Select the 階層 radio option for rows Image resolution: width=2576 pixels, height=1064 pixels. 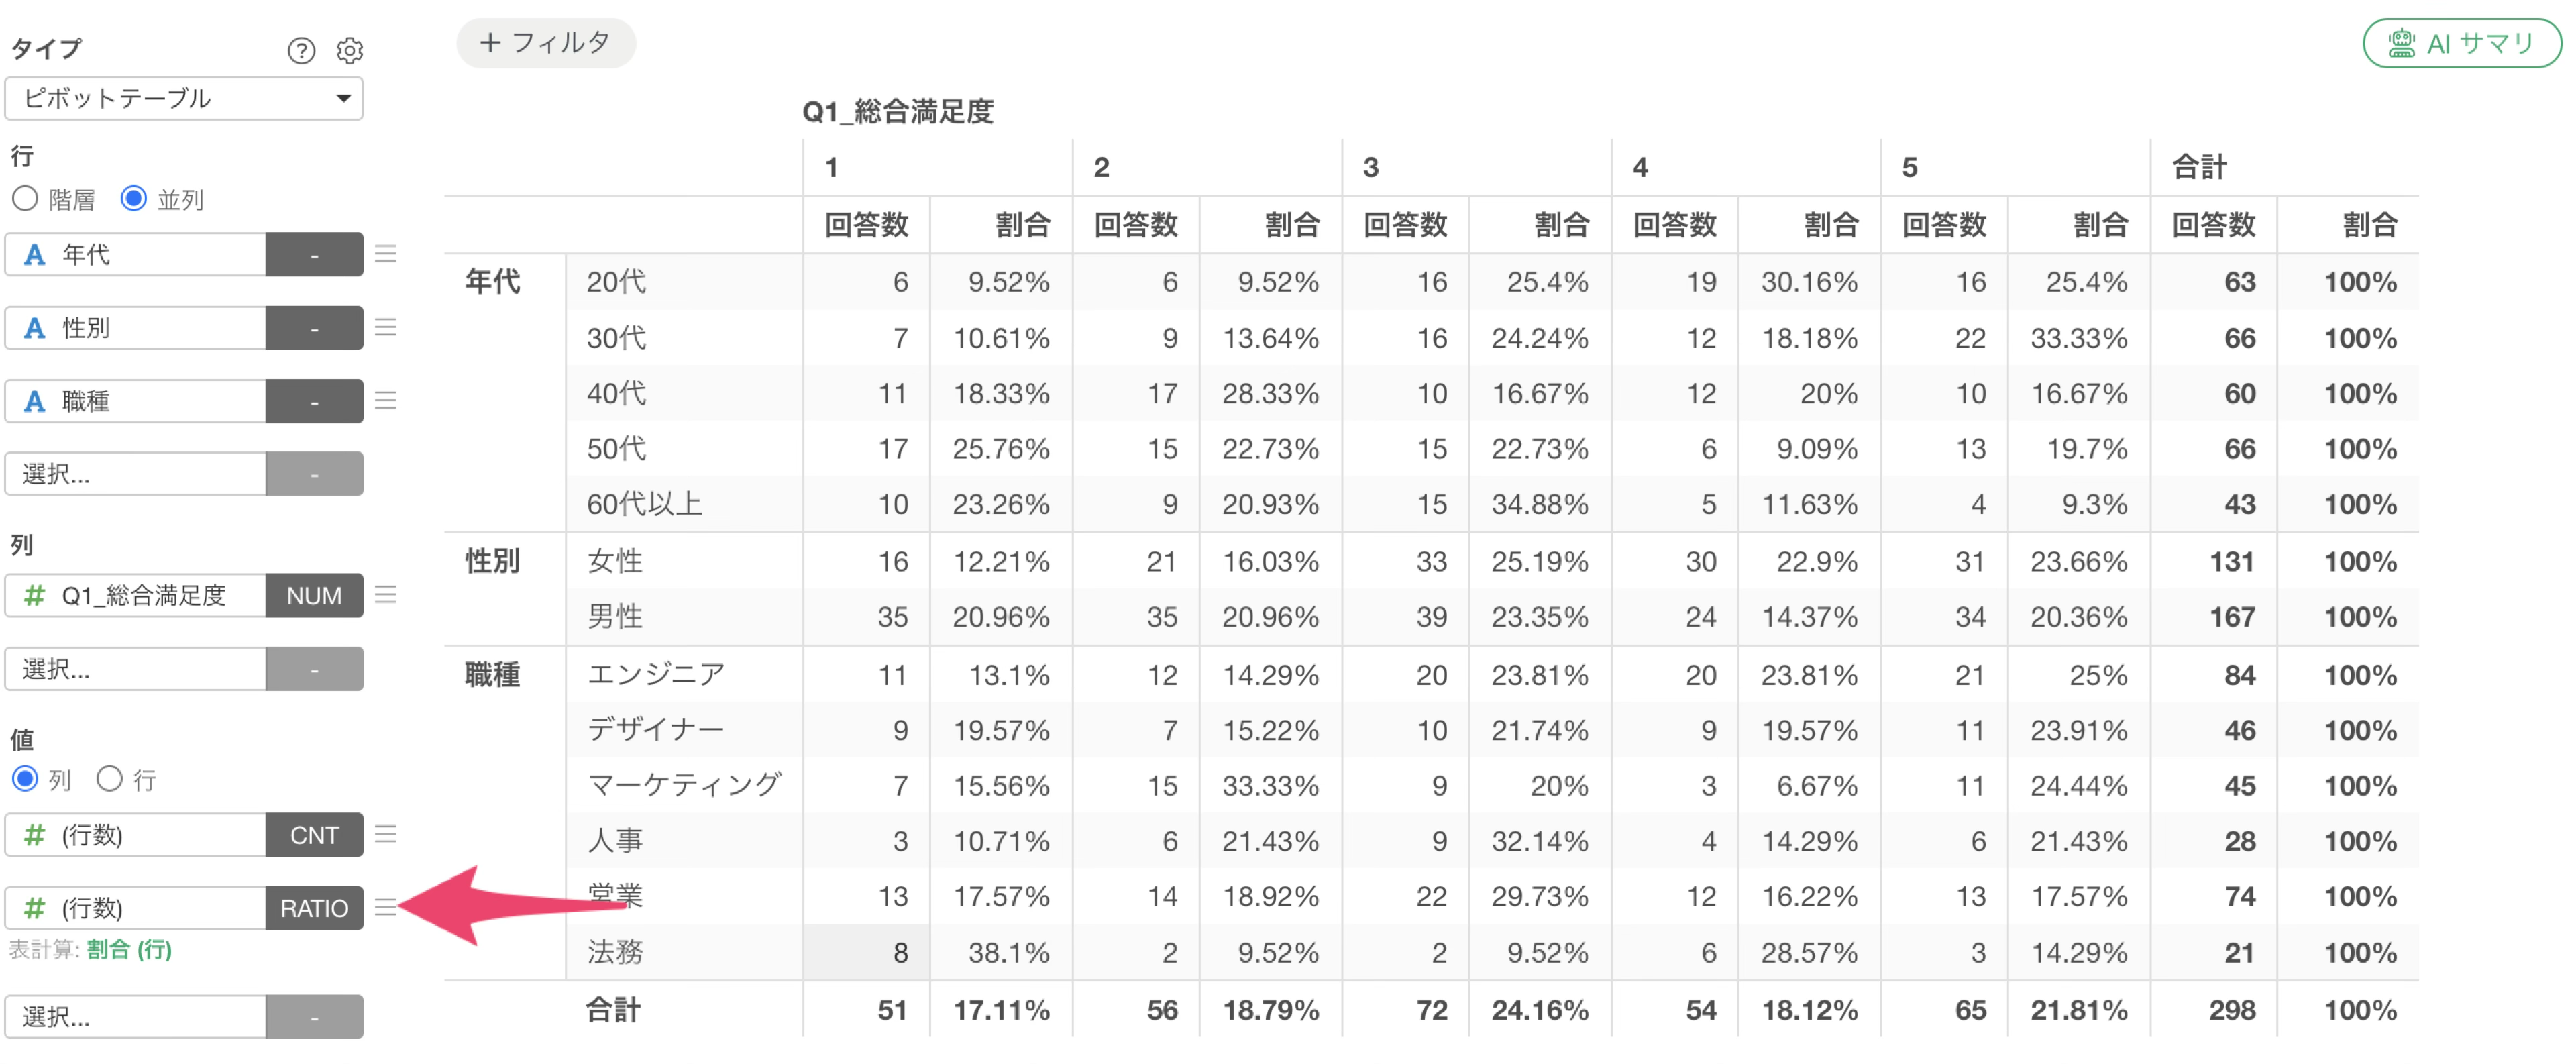click(25, 199)
